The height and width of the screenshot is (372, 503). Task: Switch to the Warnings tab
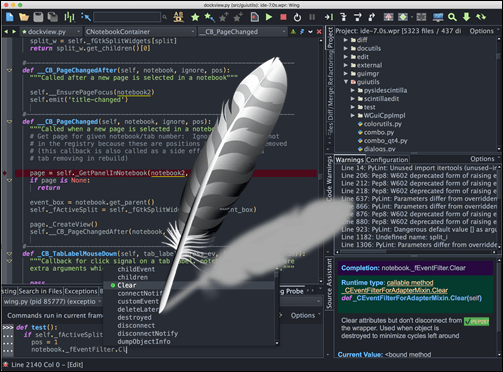[349, 160]
